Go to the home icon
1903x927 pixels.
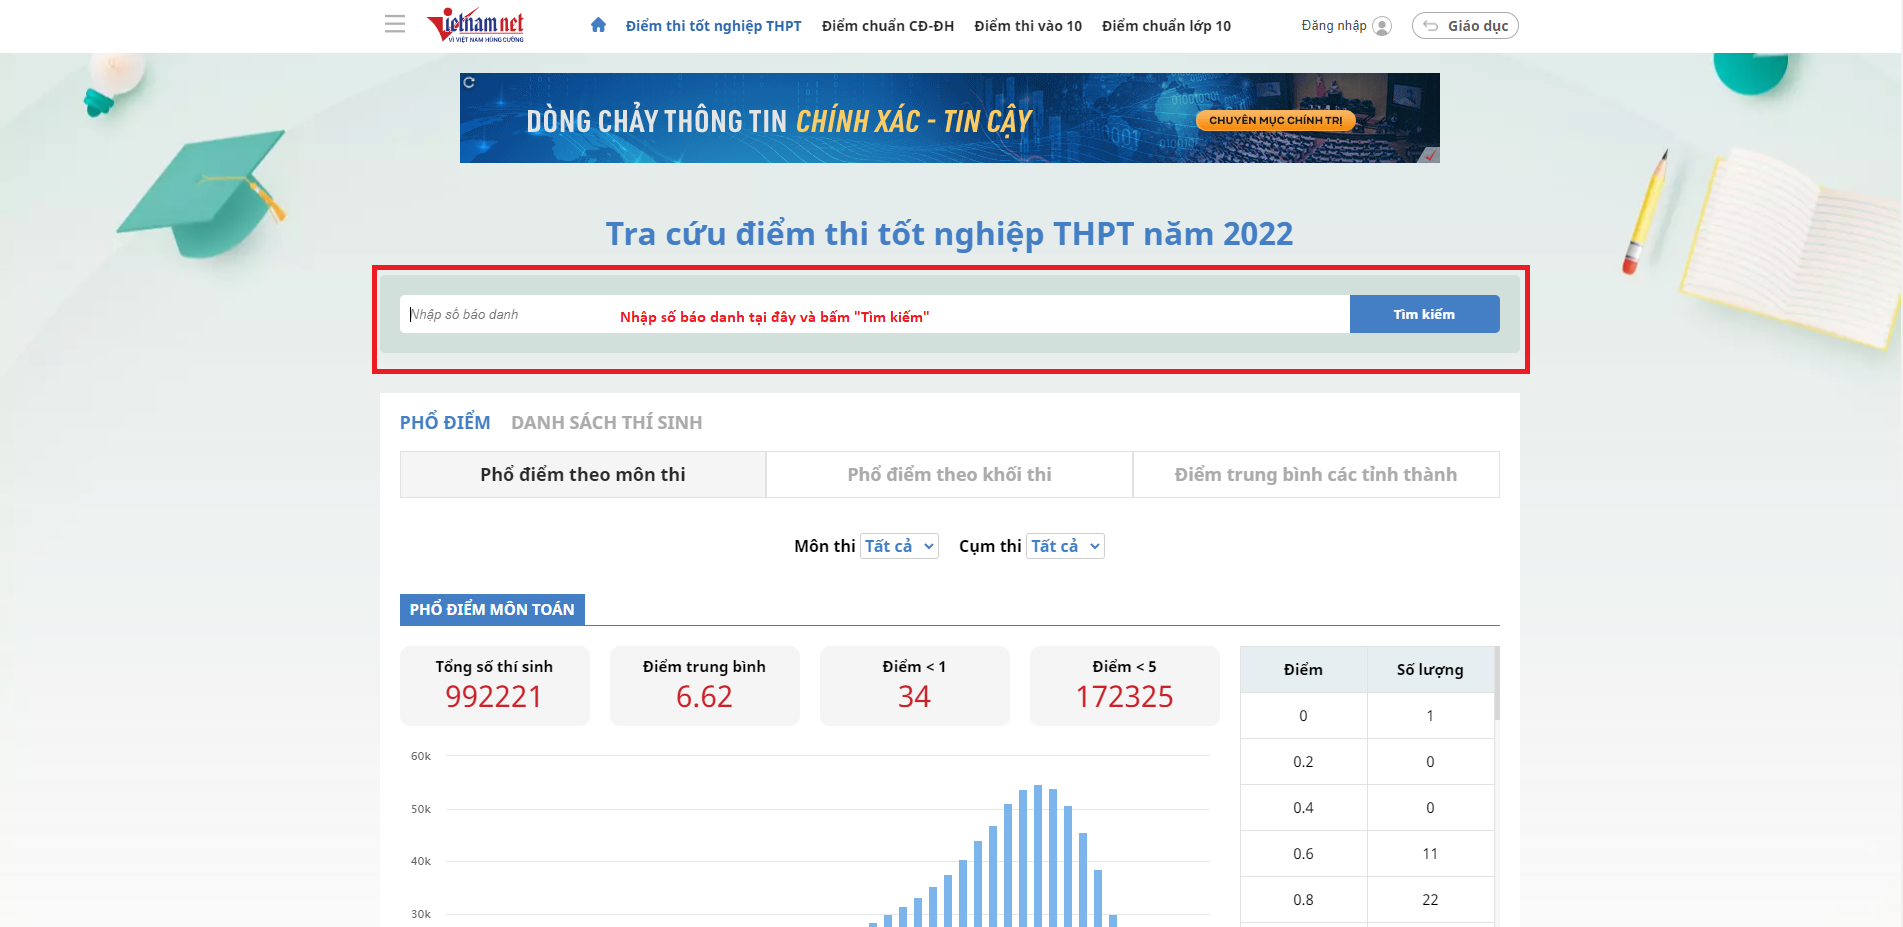tap(598, 25)
